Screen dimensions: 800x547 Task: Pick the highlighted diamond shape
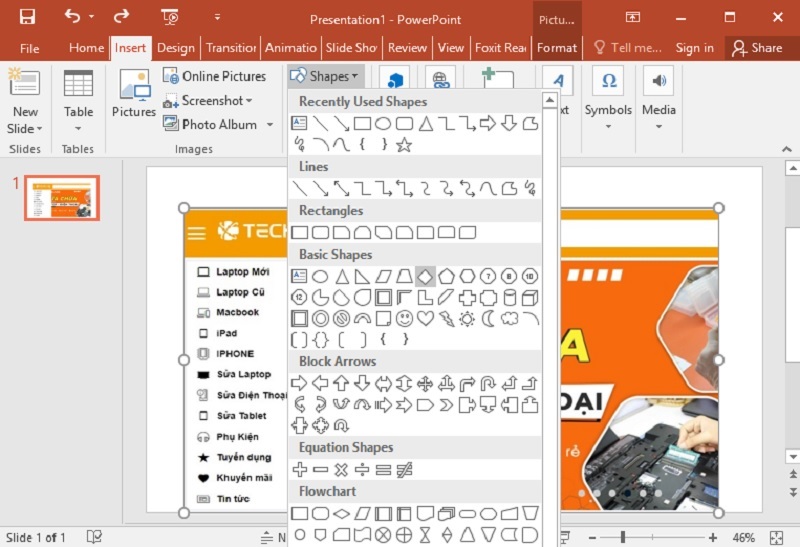[425, 276]
